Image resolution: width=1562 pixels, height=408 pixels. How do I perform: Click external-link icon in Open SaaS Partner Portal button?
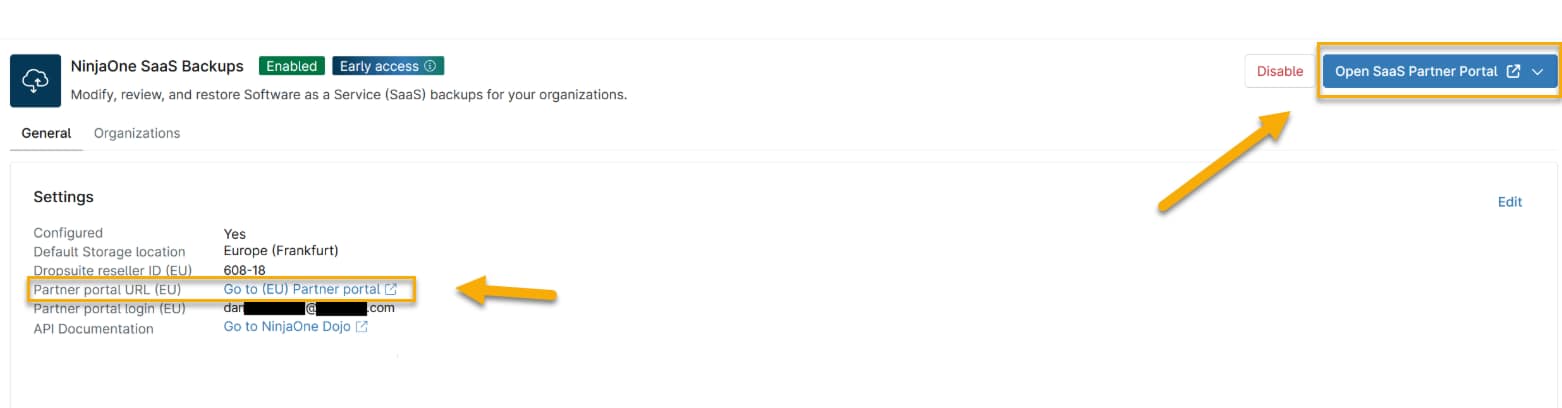tap(1514, 72)
